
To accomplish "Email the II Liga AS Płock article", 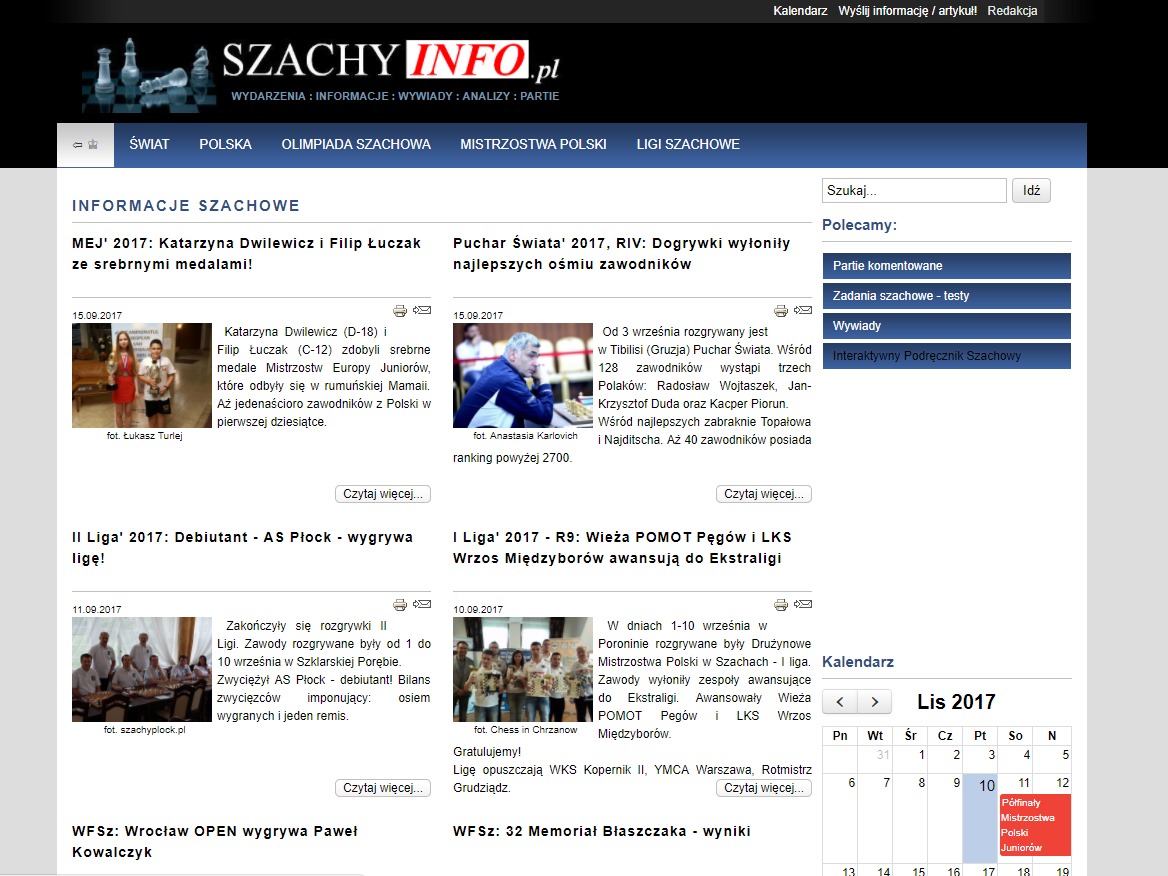I will click(x=423, y=604).
